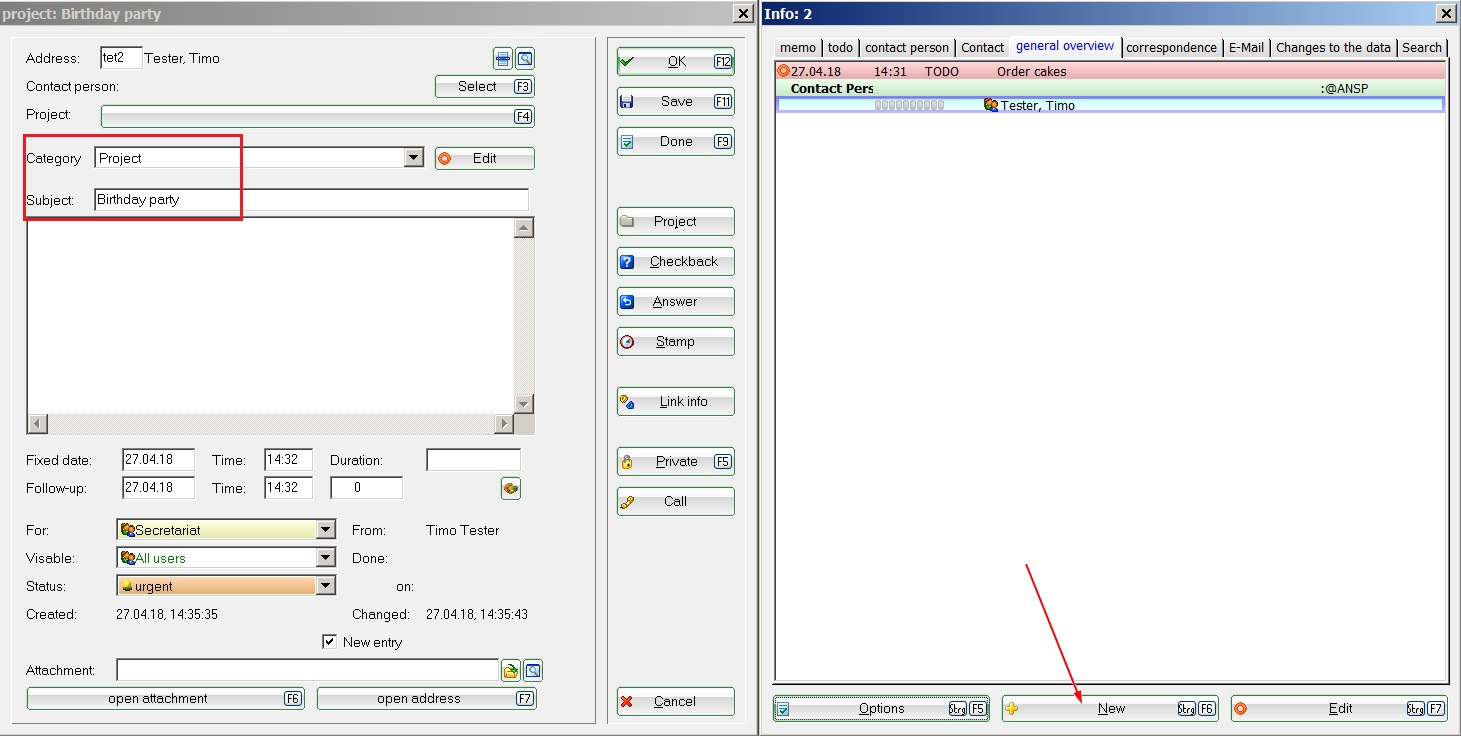Click the notes area scroll up arrow
The image size is (1461, 736).
[524, 227]
